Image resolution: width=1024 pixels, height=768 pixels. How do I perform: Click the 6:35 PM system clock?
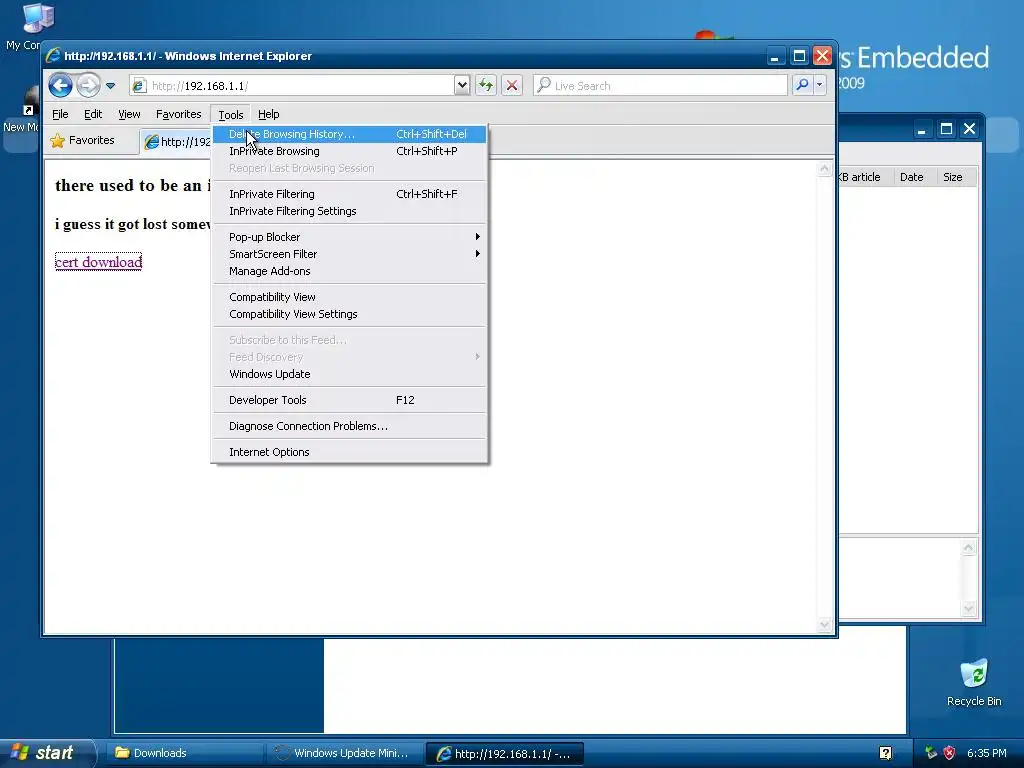987,753
